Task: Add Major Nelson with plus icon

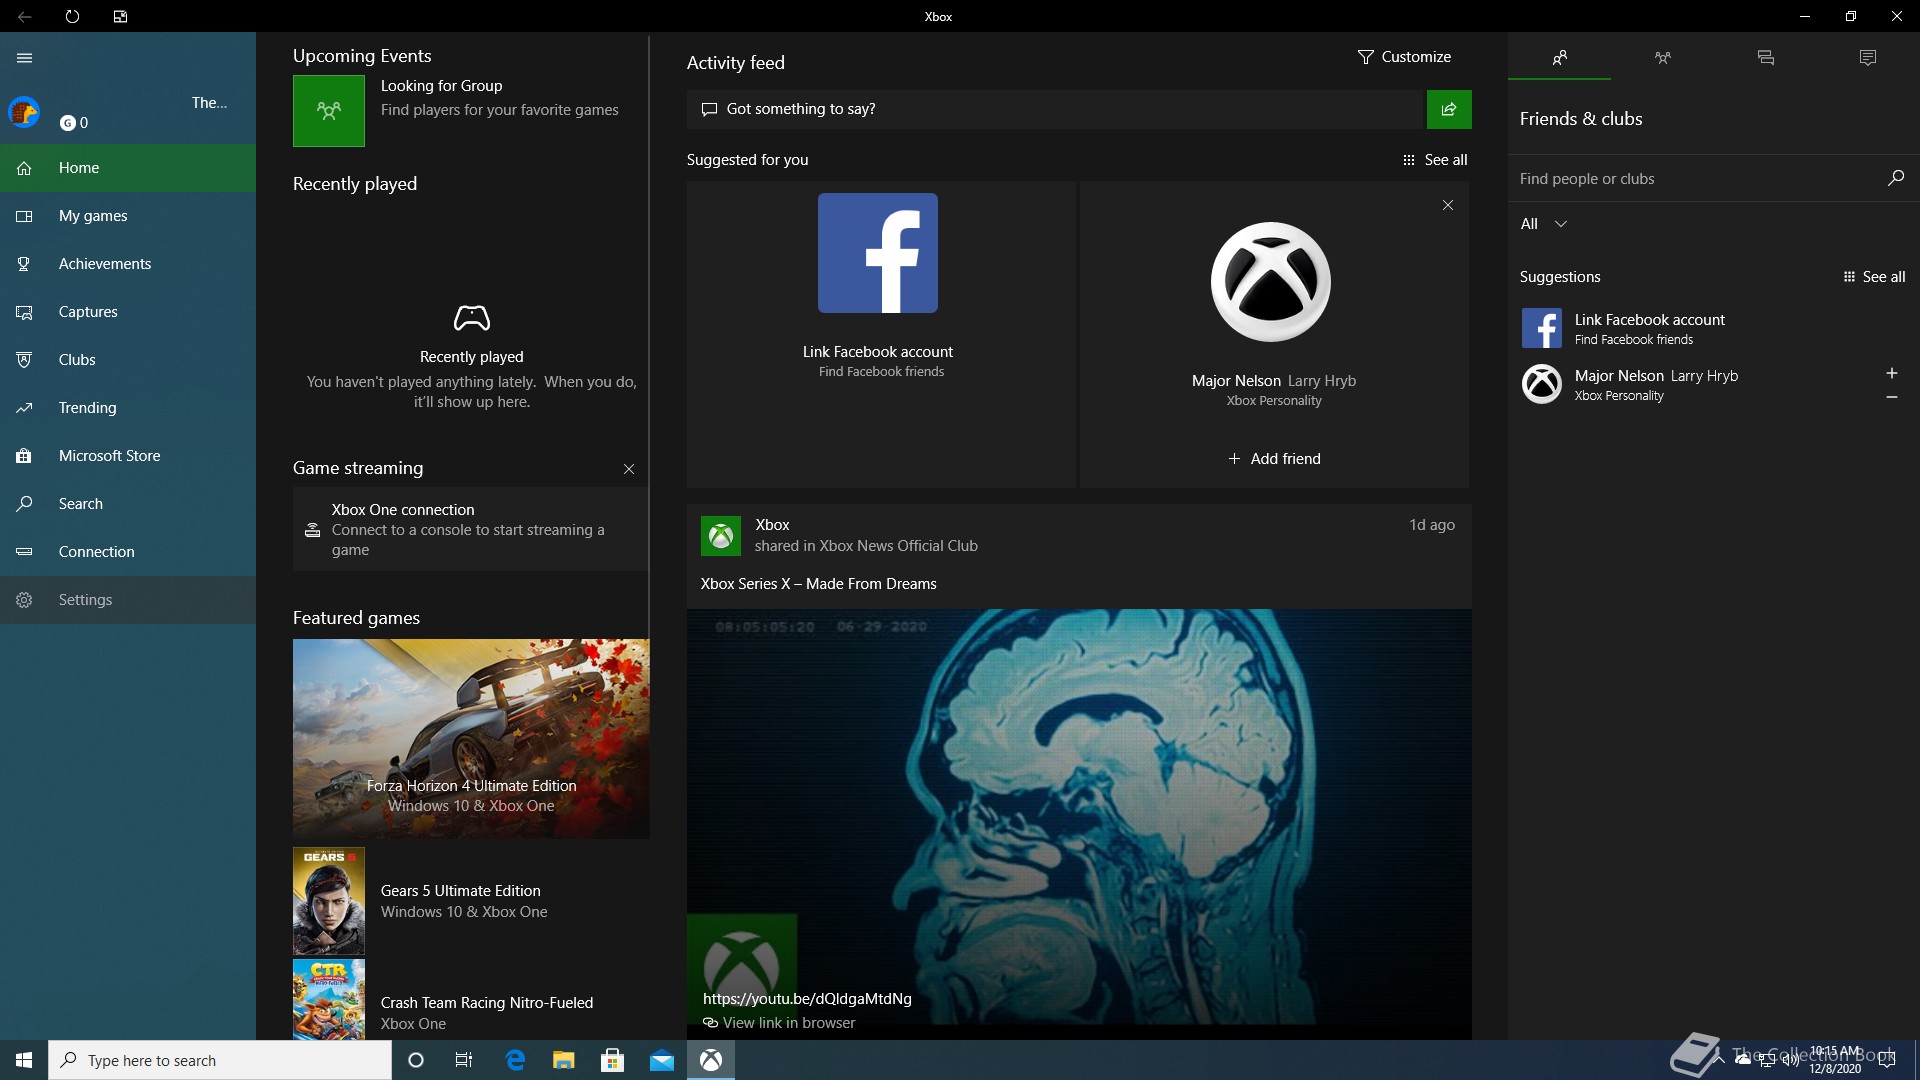Action: (x=1892, y=373)
